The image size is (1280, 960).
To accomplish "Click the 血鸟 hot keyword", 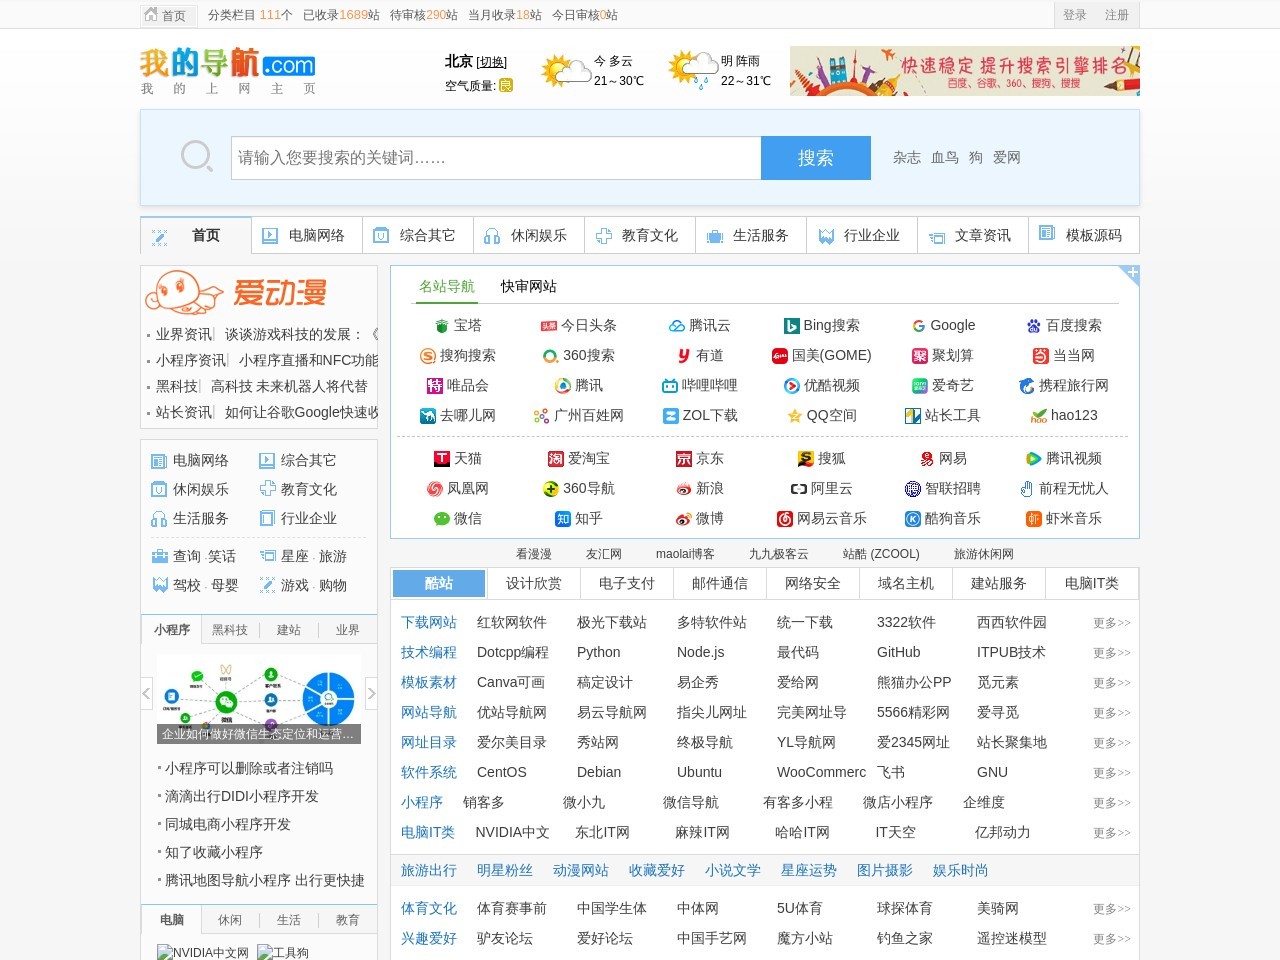I will (x=945, y=158).
